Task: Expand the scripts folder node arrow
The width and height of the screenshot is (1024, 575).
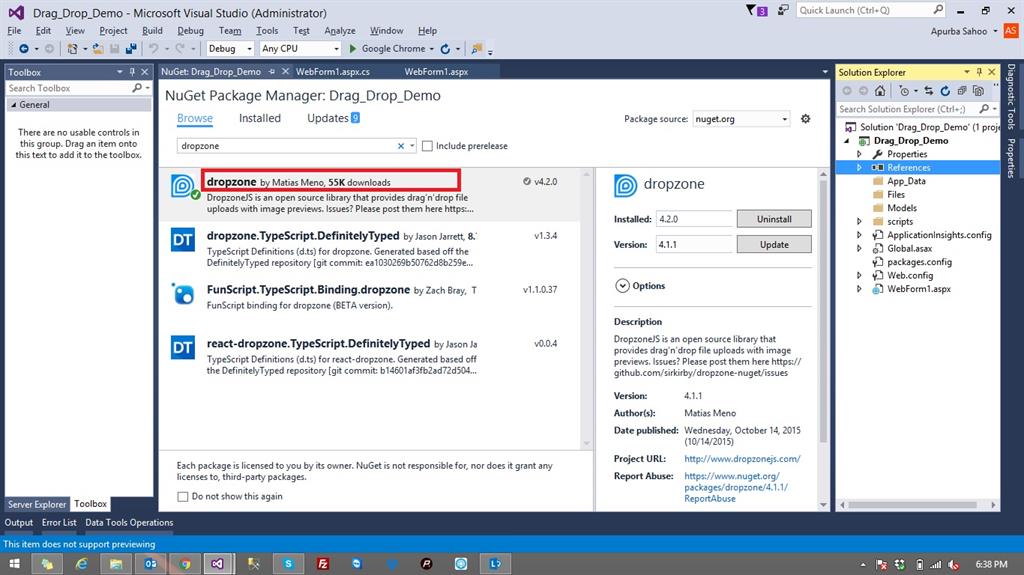Action: [x=859, y=222]
